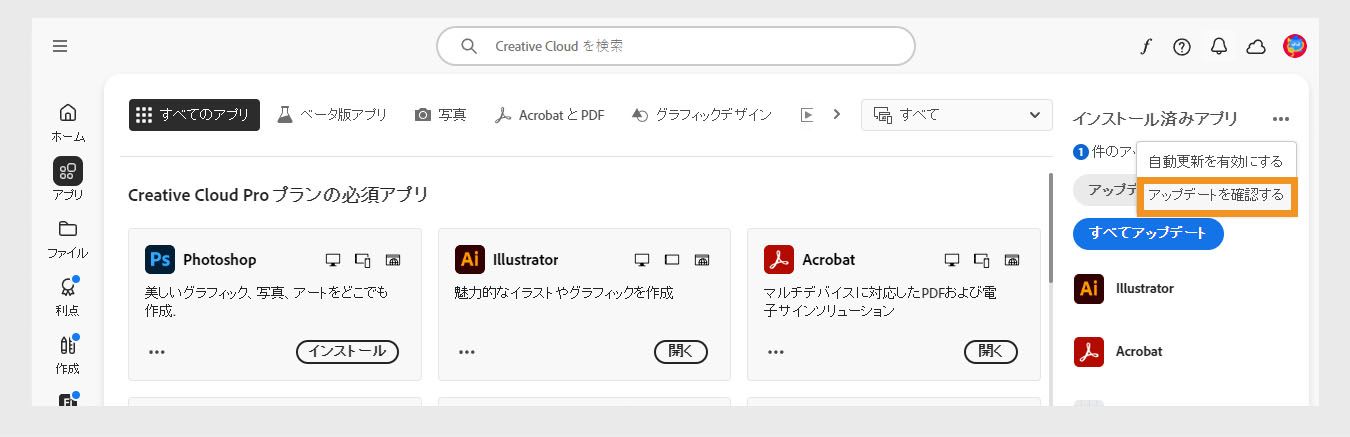This screenshot has width=1350, height=437.
Task: Click Illustrator desktop platform icon
Action: coord(642,260)
